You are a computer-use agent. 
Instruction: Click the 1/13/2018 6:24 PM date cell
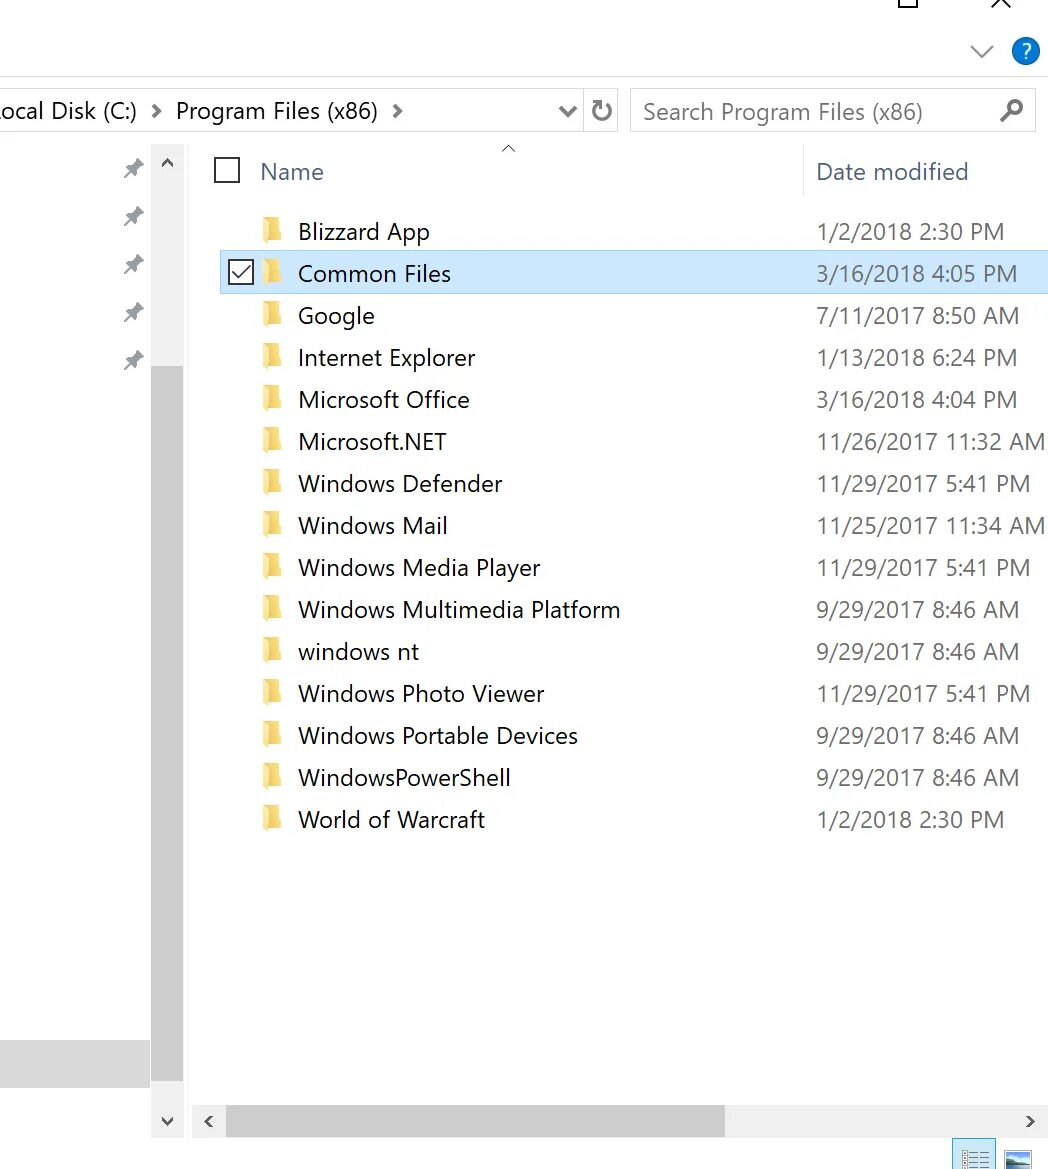(x=916, y=358)
